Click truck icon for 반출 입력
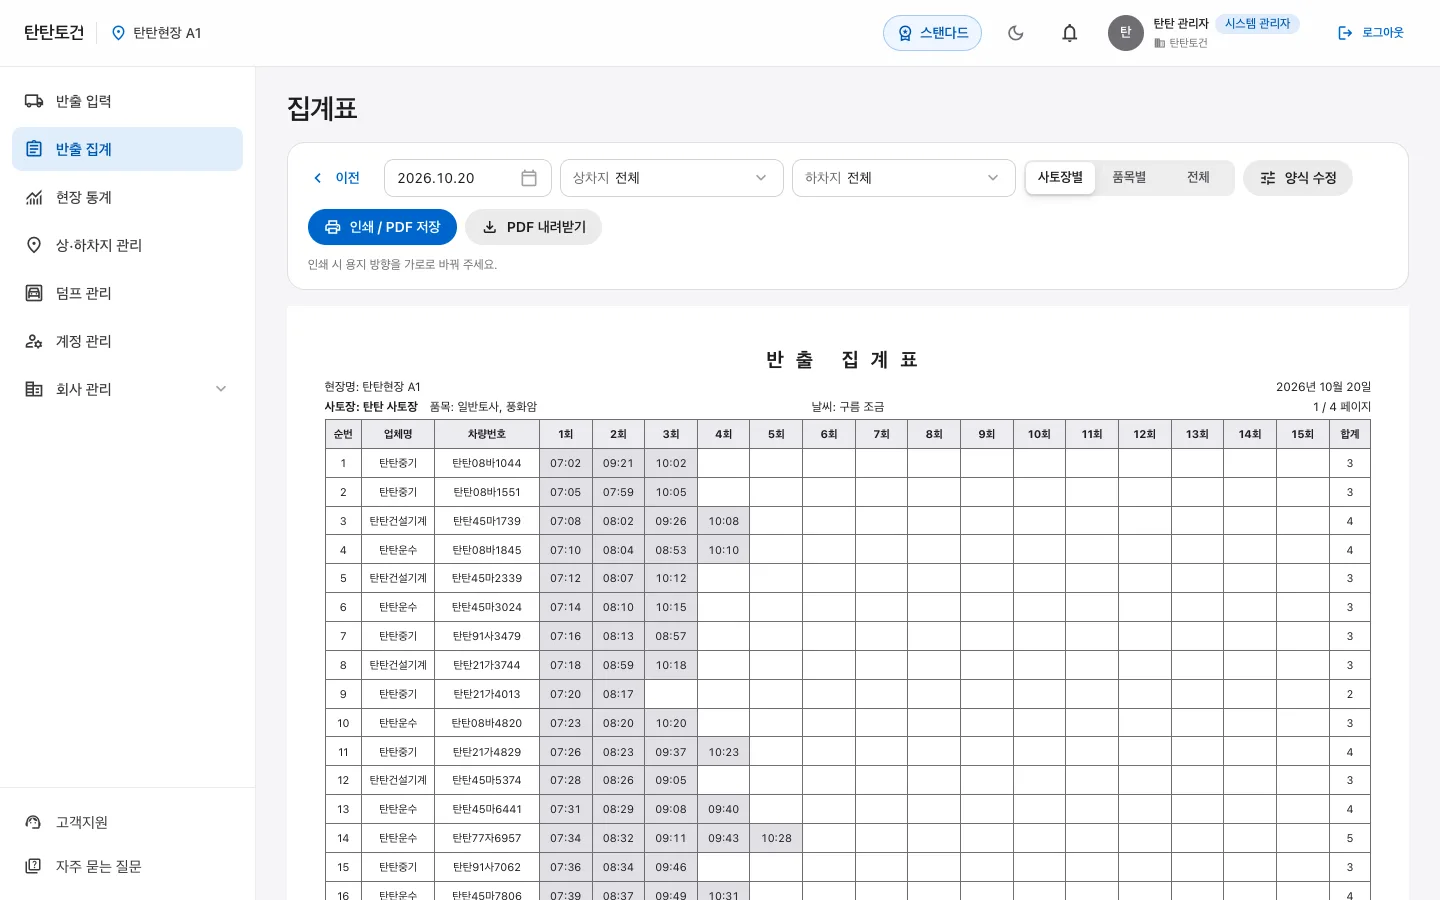 34,101
